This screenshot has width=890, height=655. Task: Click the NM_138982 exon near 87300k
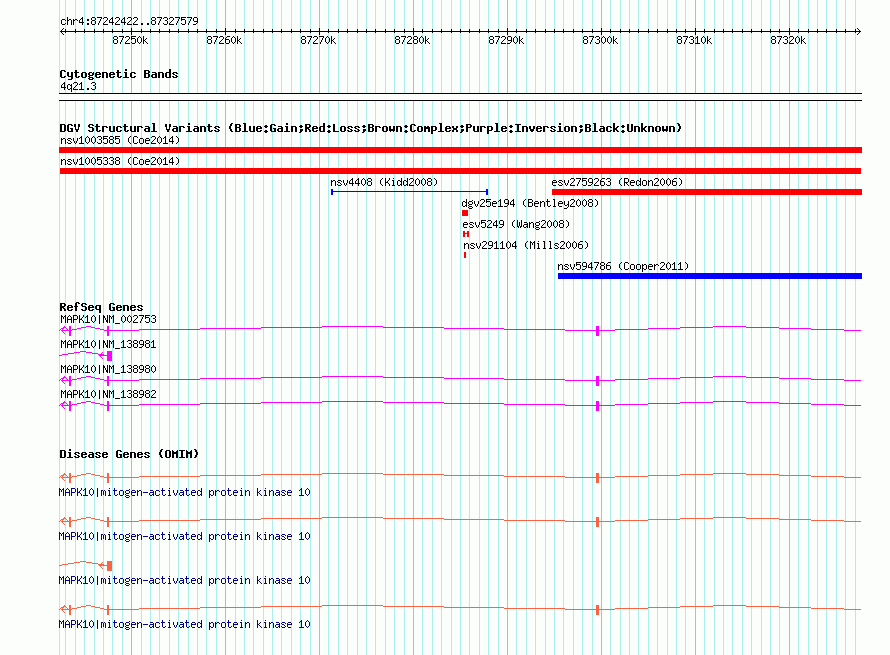tap(598, 406)
